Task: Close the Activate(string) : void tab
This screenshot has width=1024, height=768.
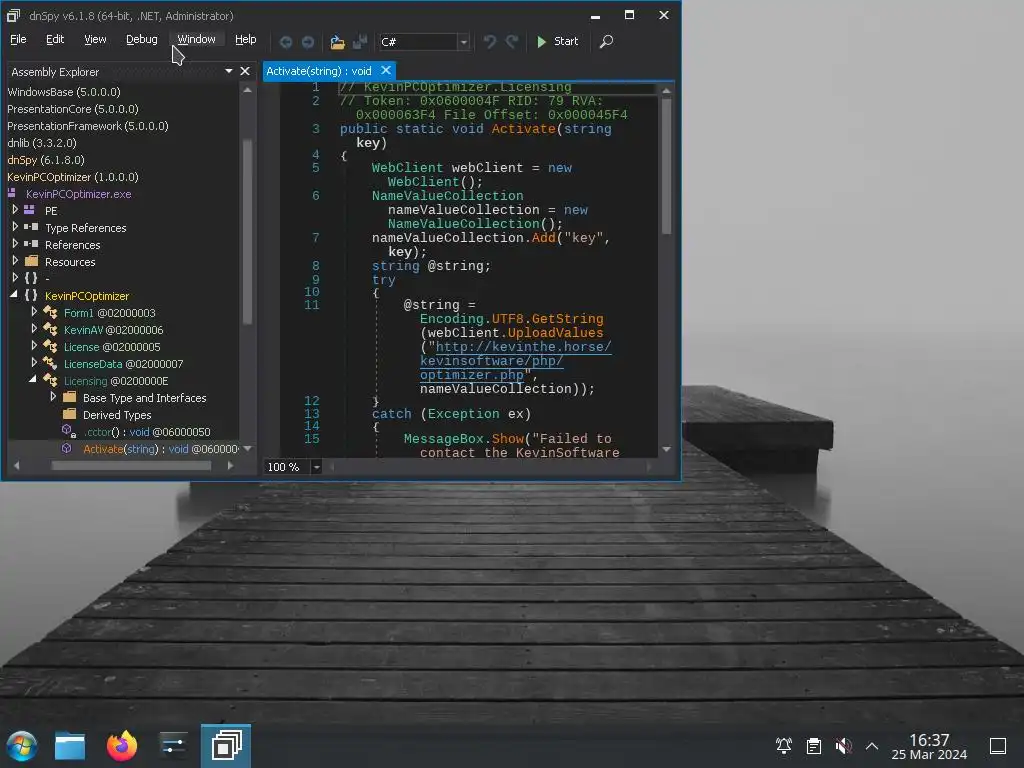Action: click(x=386, y=71)
